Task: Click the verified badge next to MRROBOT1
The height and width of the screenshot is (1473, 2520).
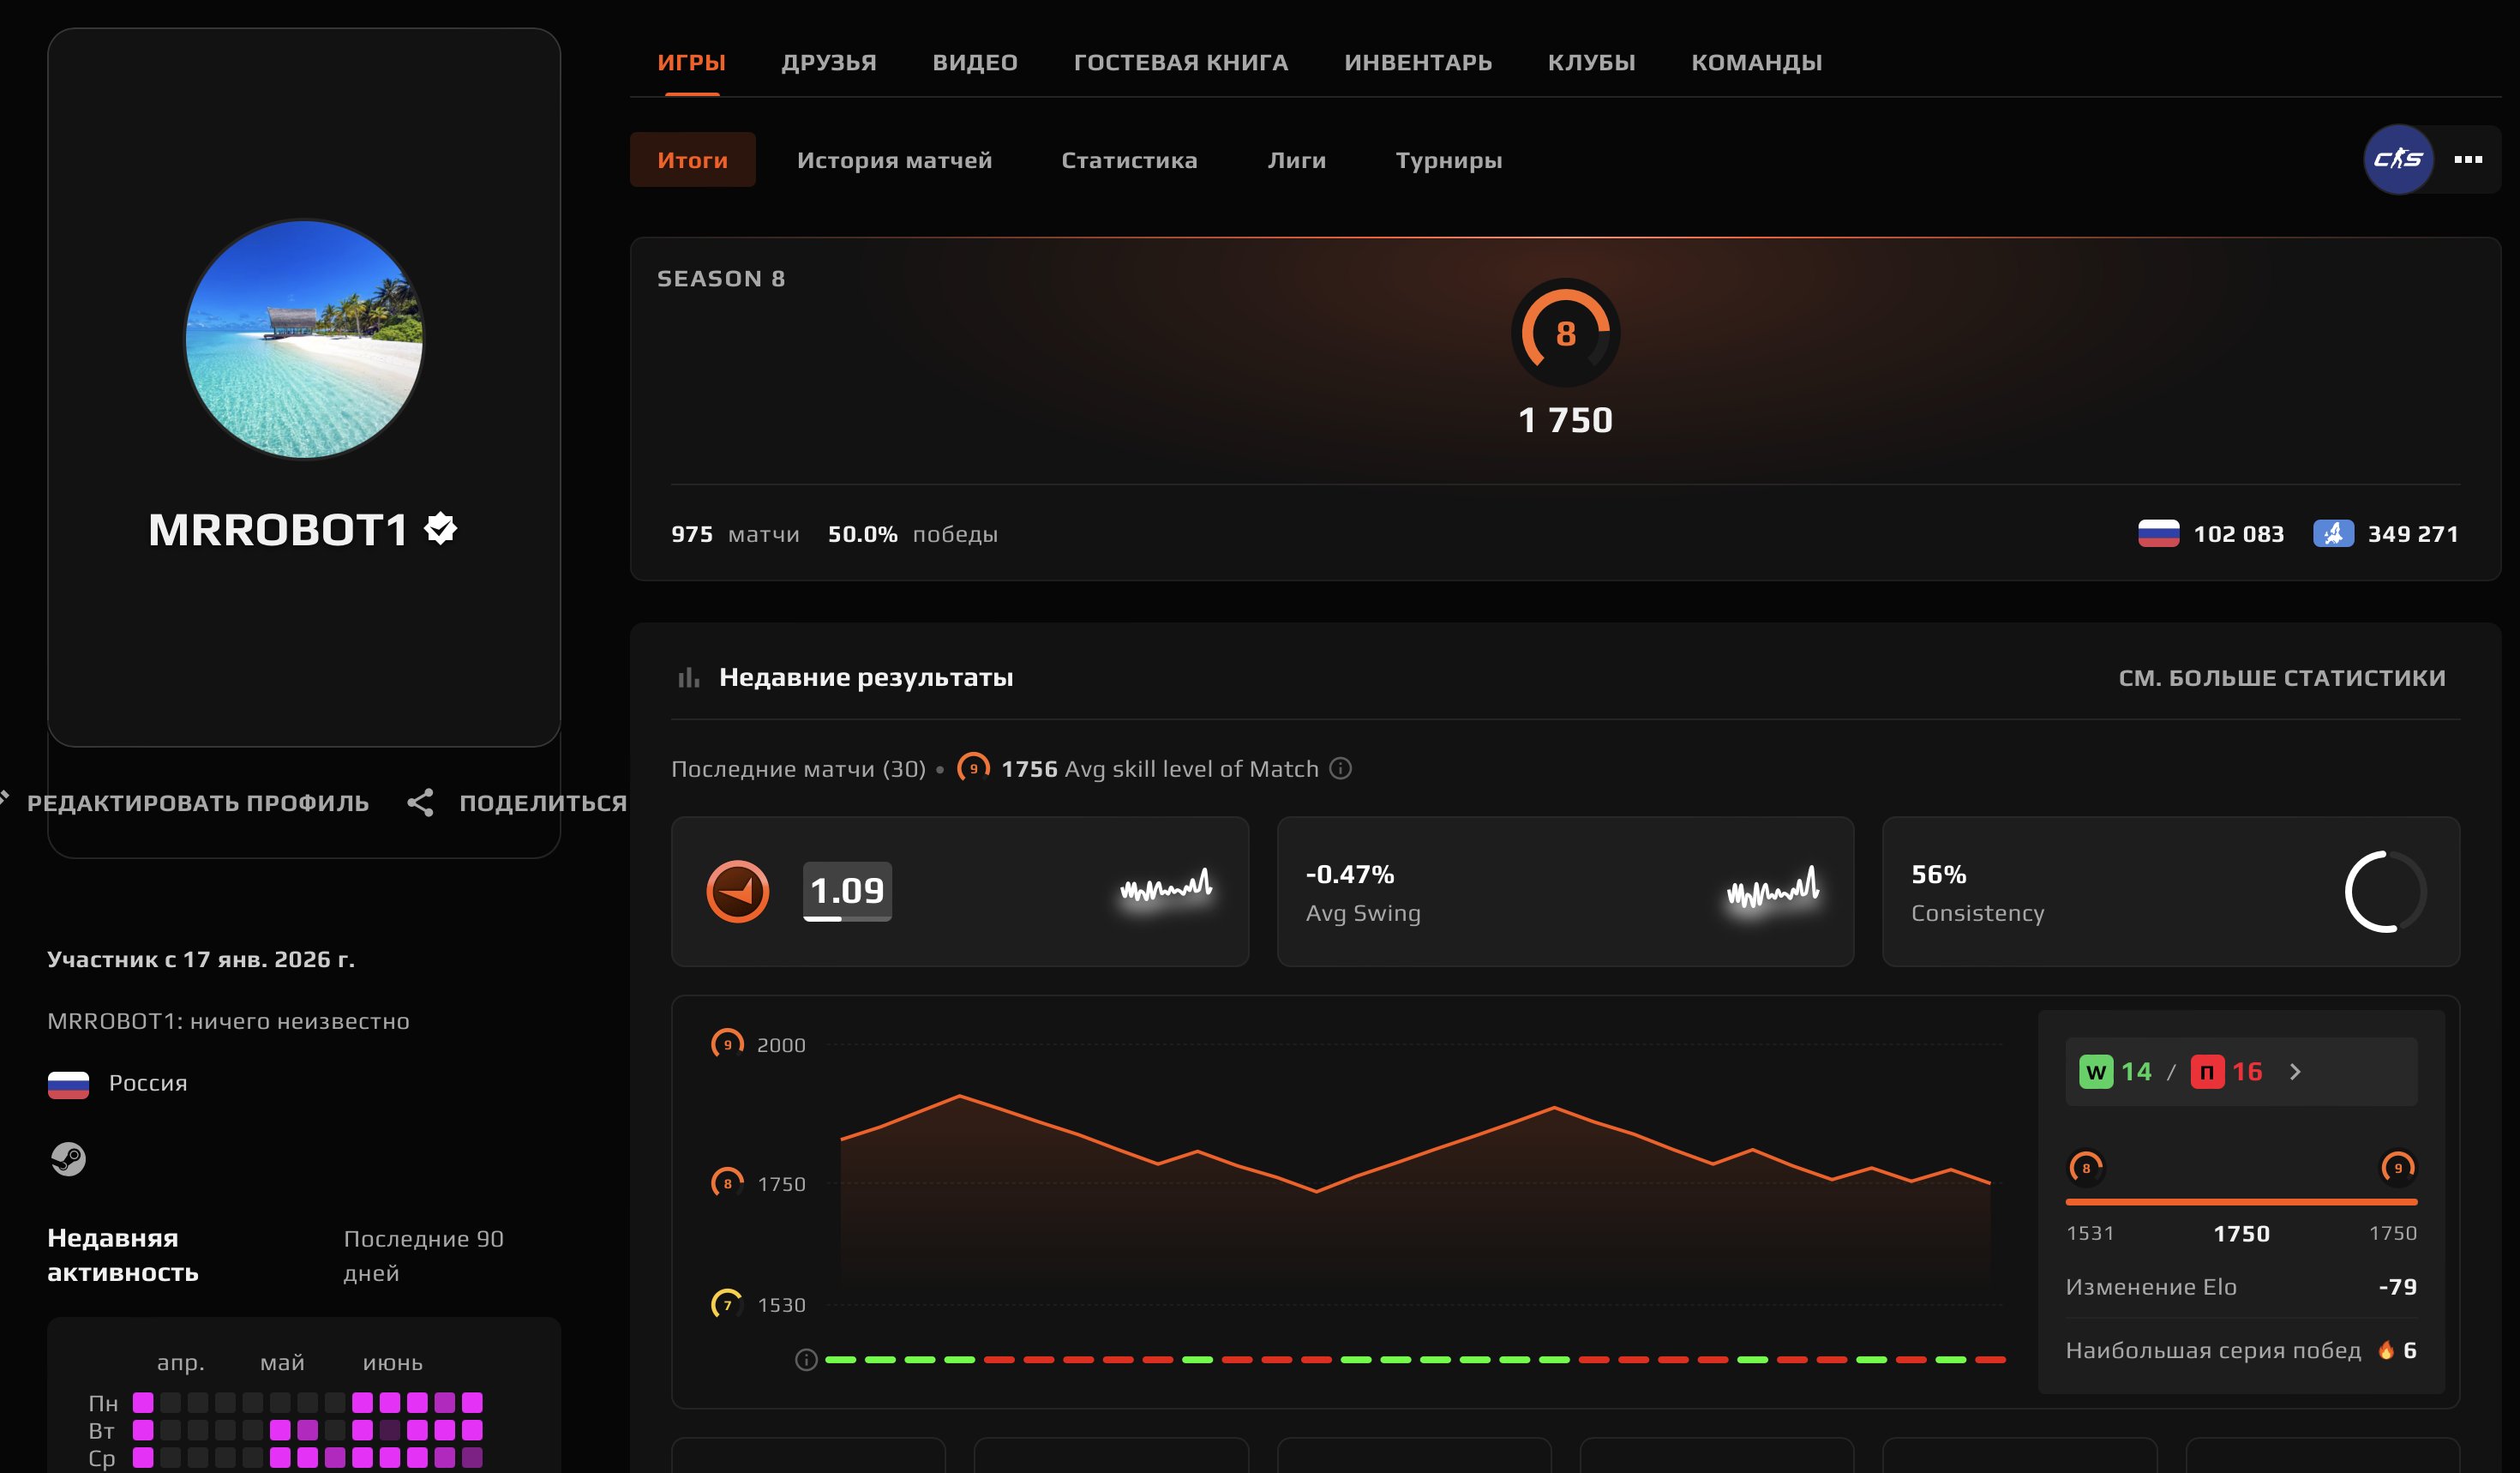Action: (x=440, y=528)
